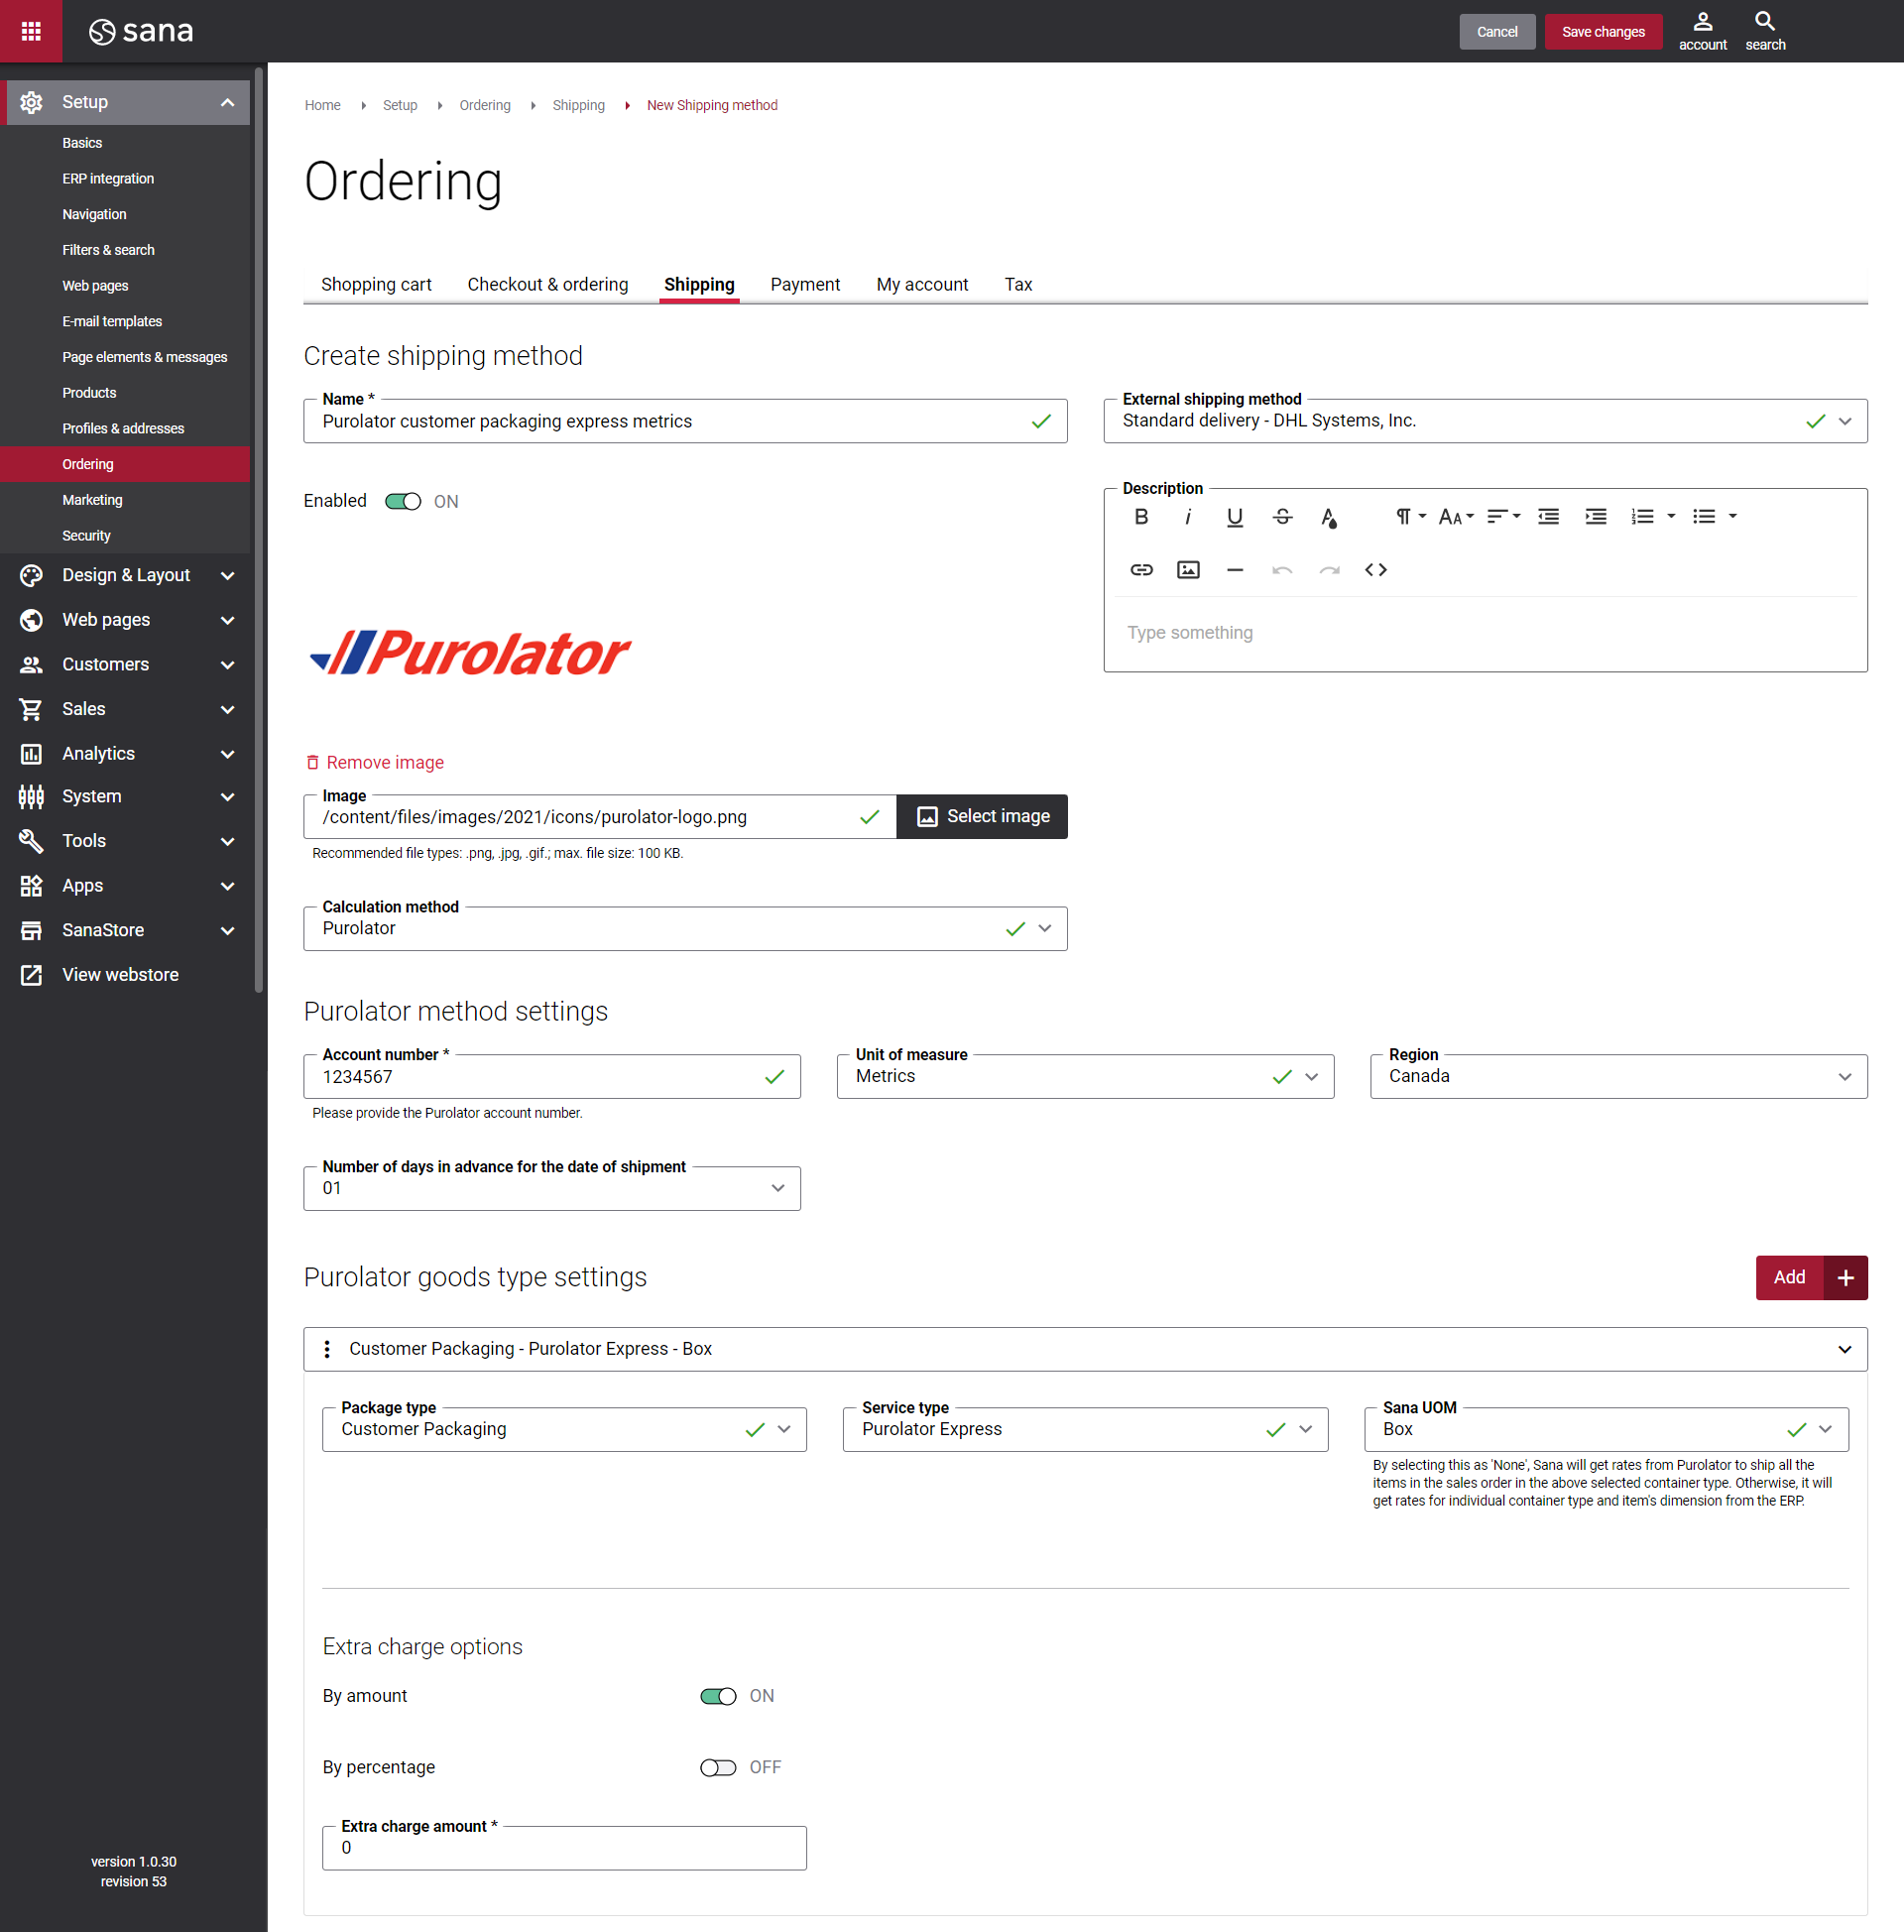Insert link in Description editor
1904x1932 pixels.
pos(1141,570)
